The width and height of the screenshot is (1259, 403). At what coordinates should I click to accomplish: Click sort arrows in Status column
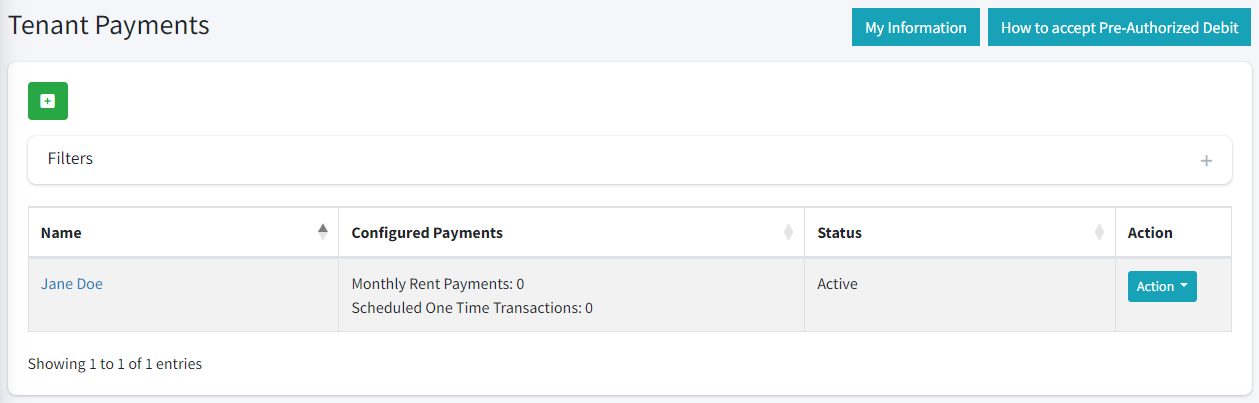1099,232
